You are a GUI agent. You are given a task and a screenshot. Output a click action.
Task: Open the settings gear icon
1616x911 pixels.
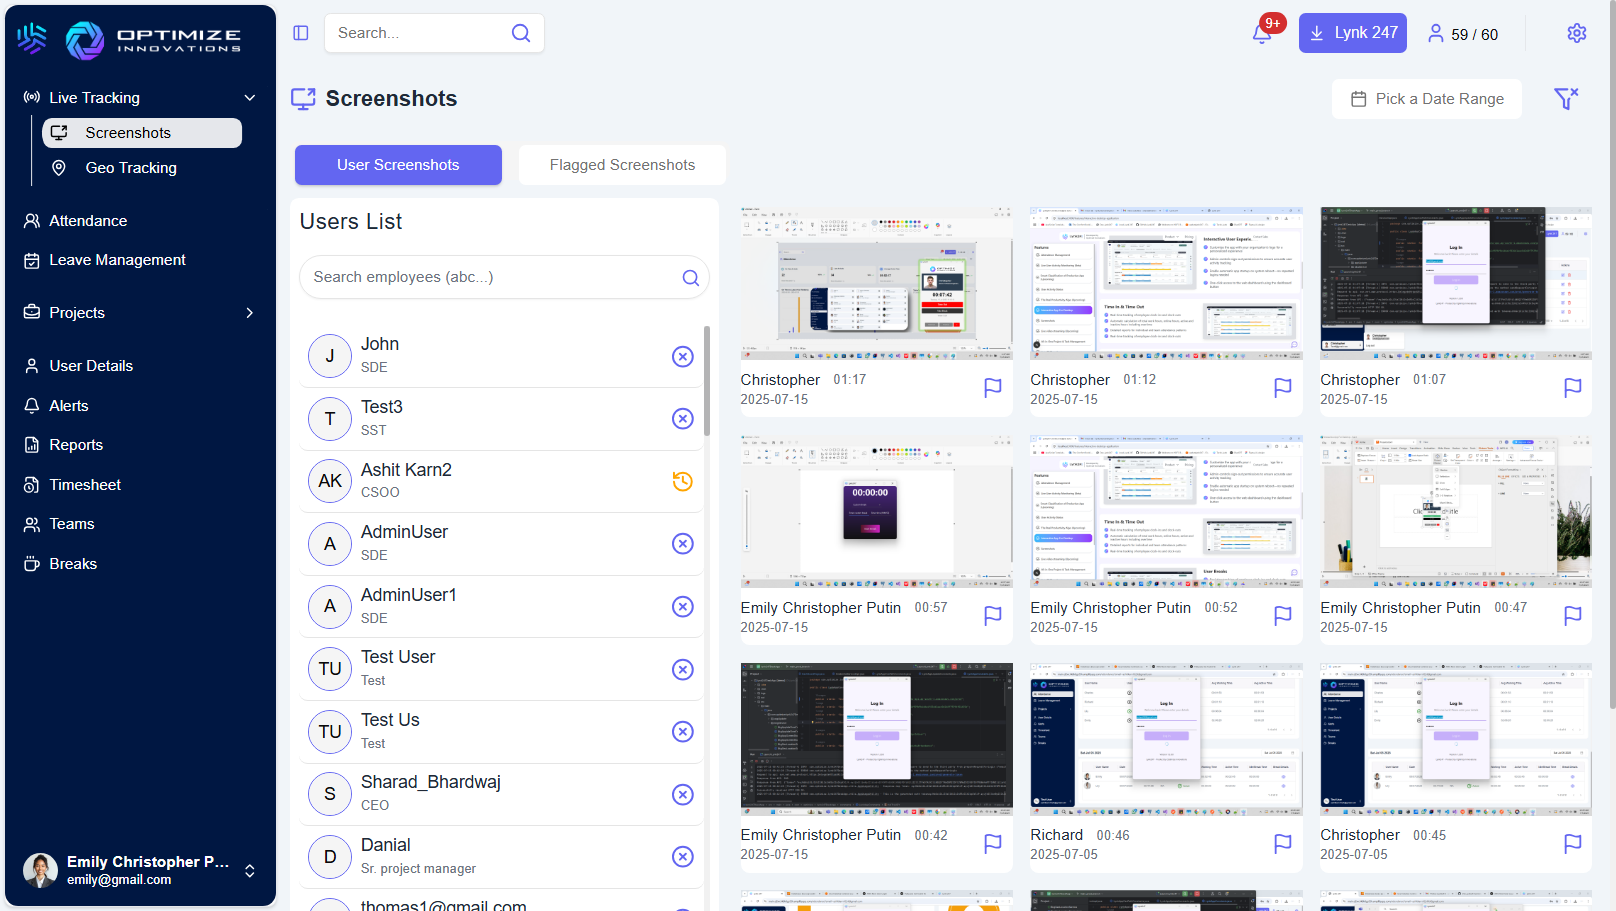(x=1576, y=33)
